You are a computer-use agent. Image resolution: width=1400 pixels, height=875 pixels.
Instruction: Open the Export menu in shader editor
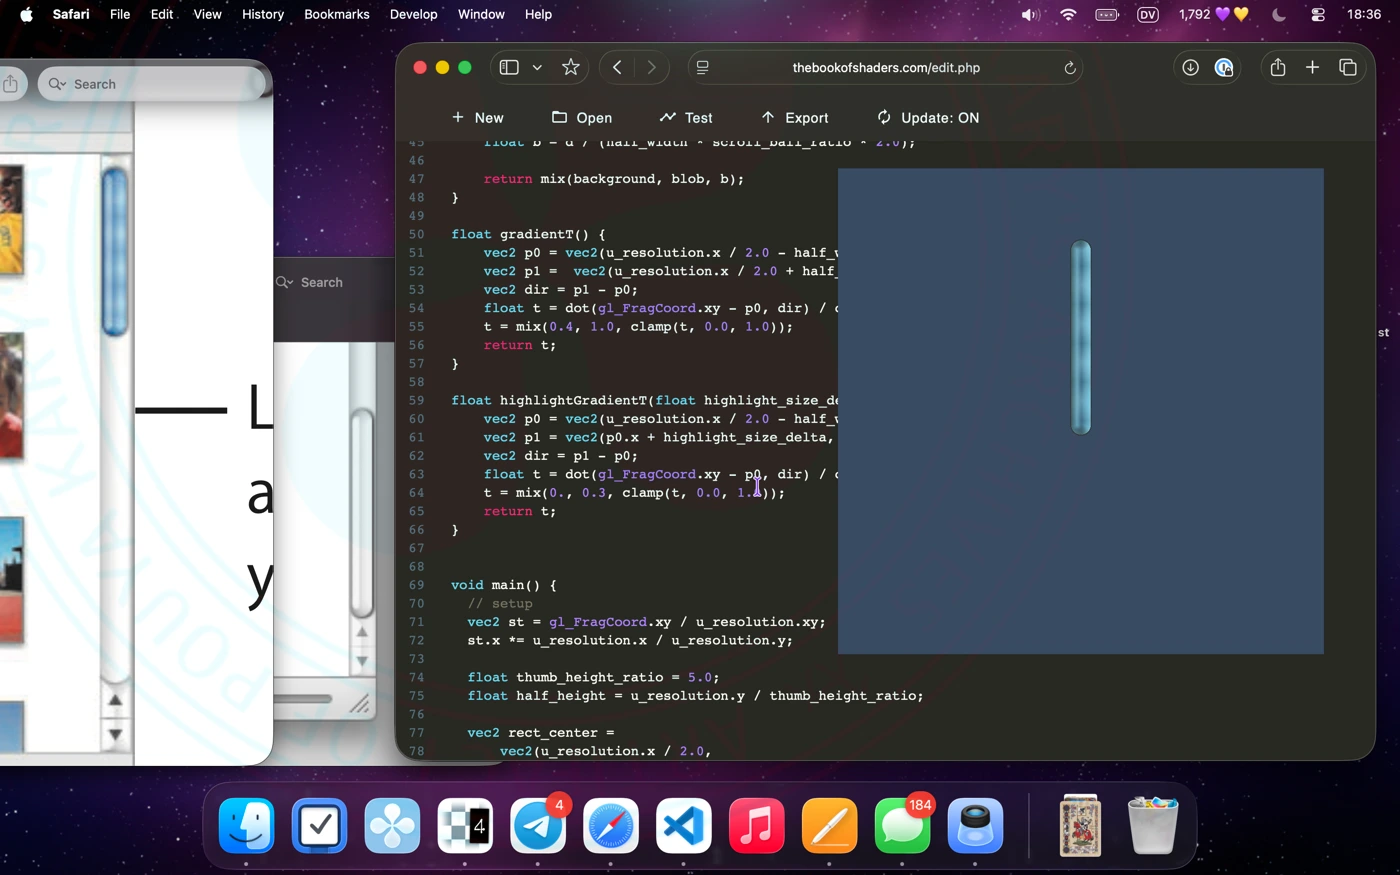click(x=795, y=118)
